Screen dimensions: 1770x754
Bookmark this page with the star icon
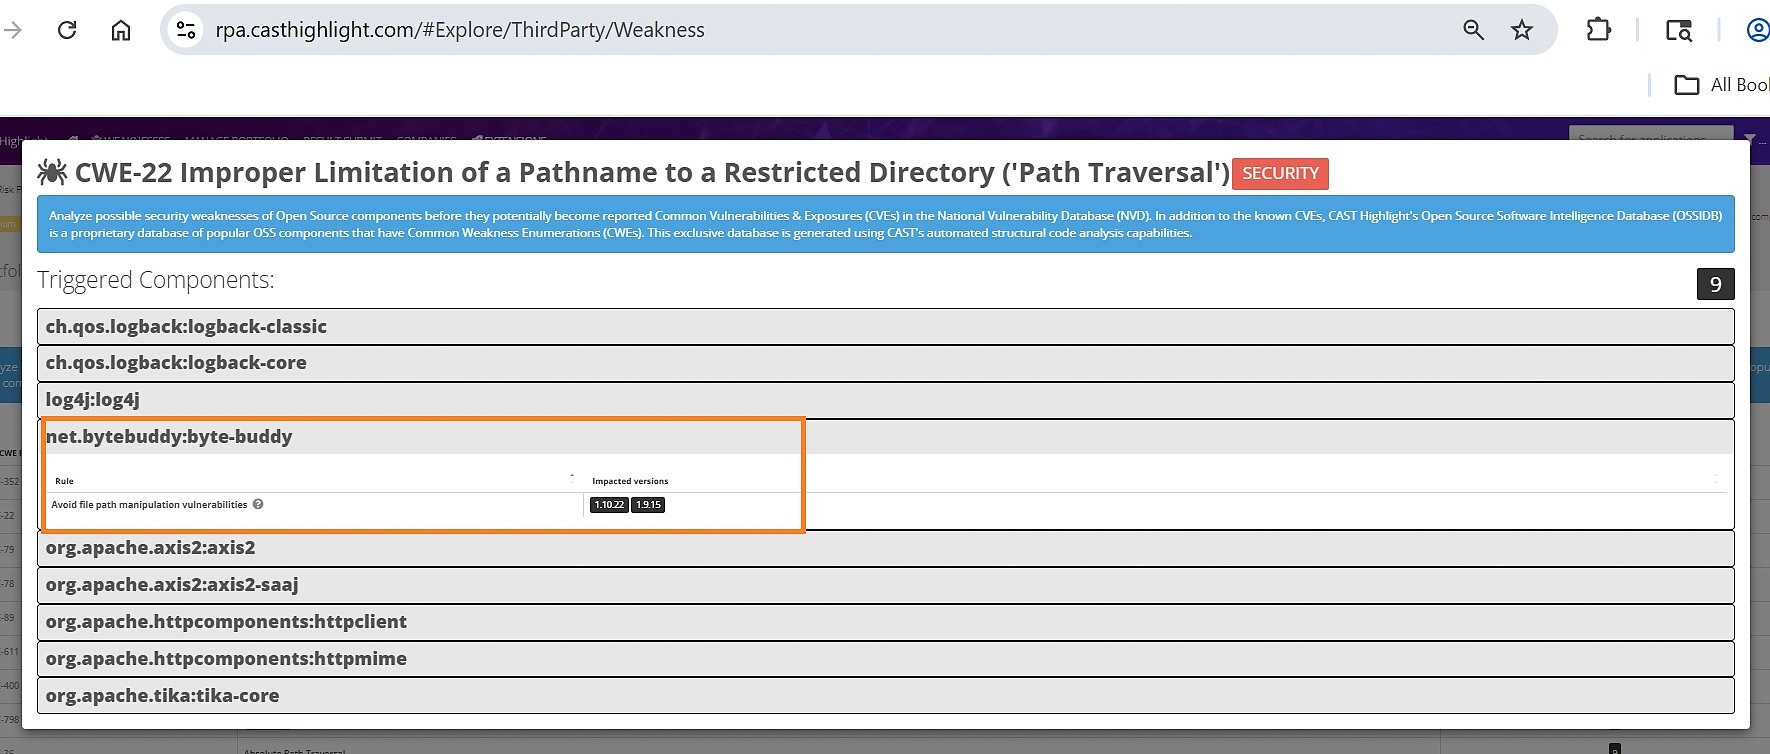[x=1522, y=30]
